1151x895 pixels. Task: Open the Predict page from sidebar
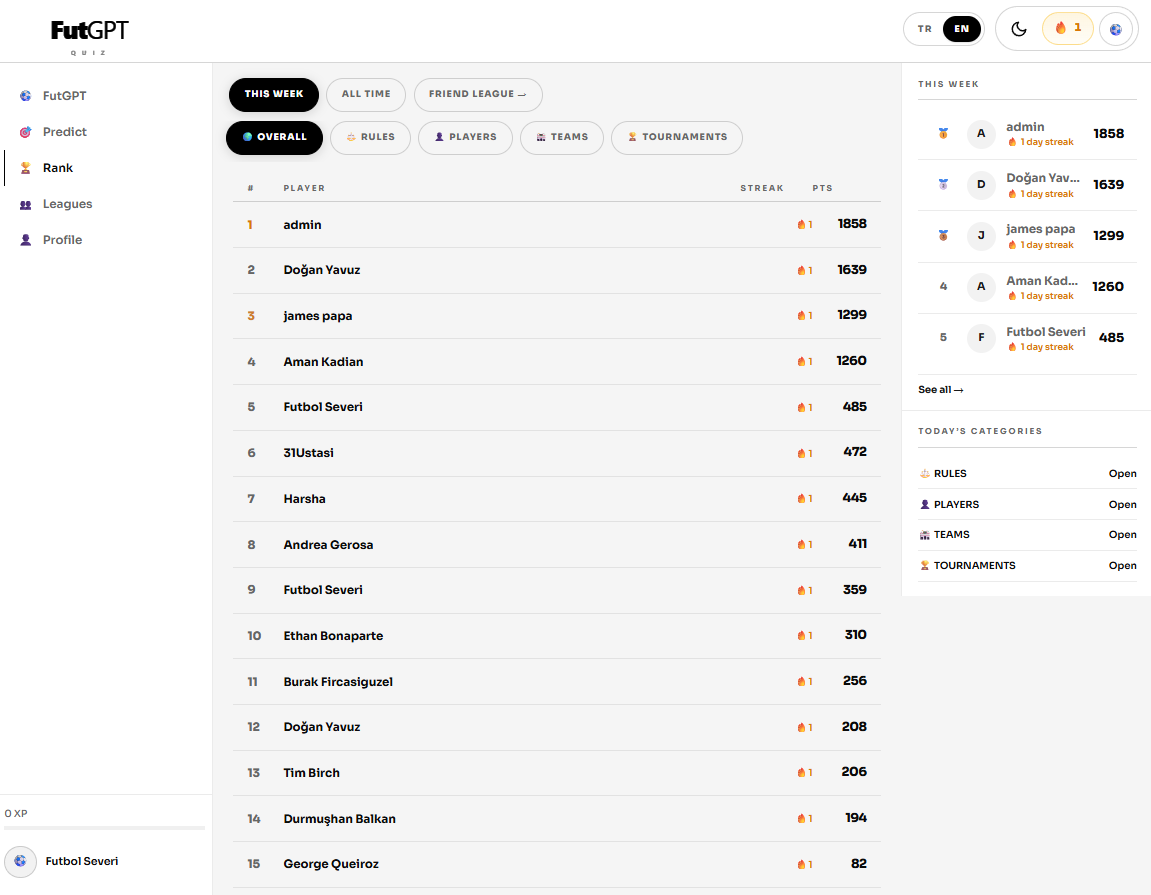coord(65,131)
